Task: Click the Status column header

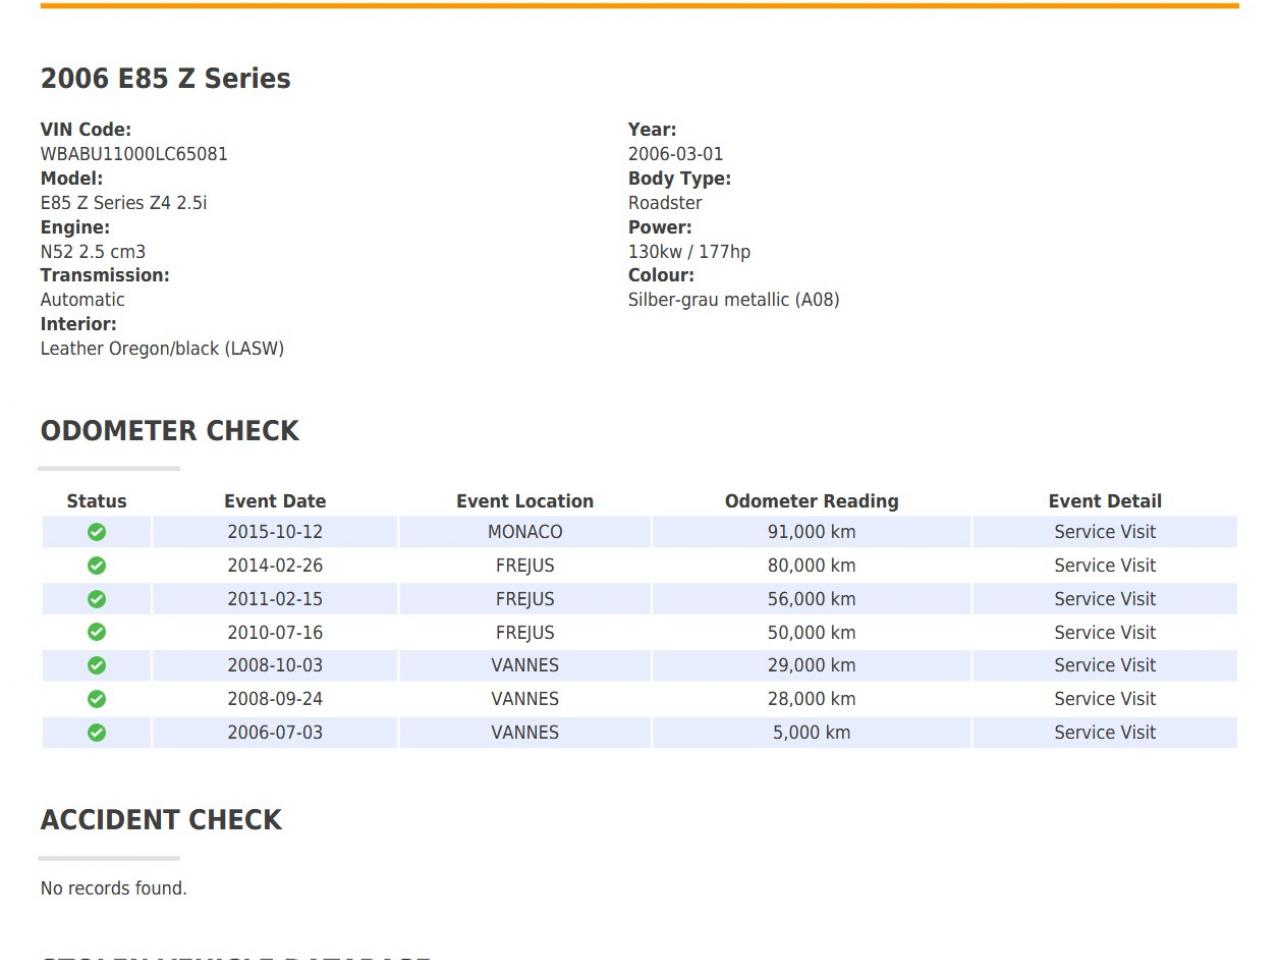Action: point(97,501)
